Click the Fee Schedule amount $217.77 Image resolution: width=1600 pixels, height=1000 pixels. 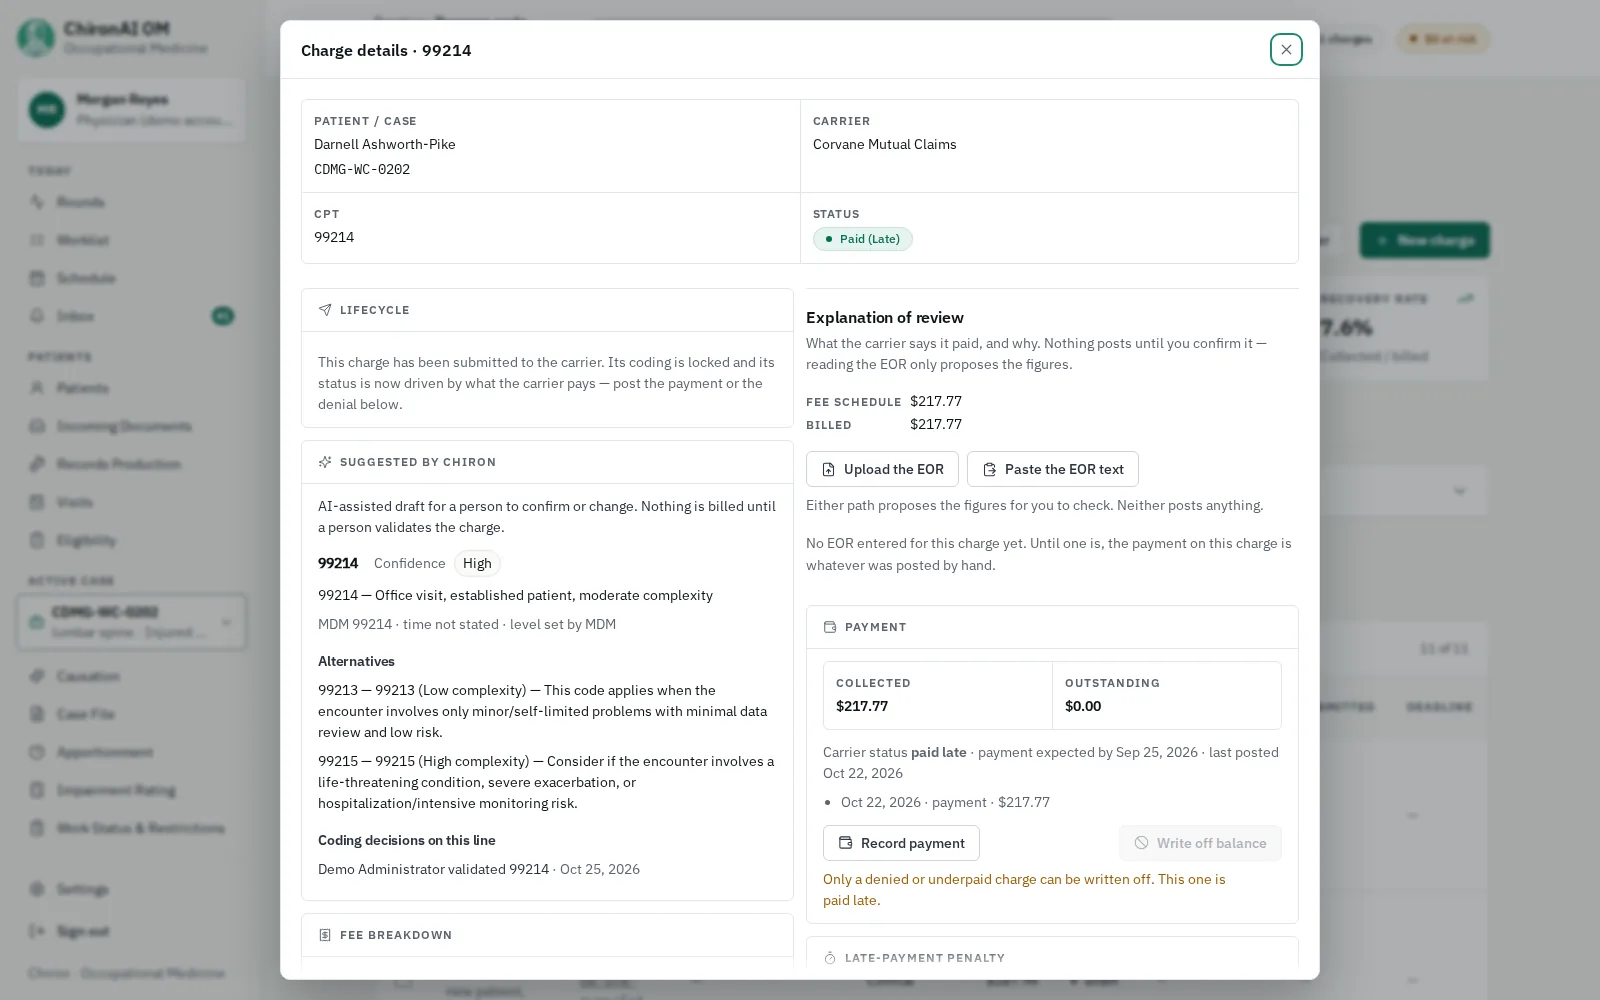pyautogui.click(x=936, y=401)
